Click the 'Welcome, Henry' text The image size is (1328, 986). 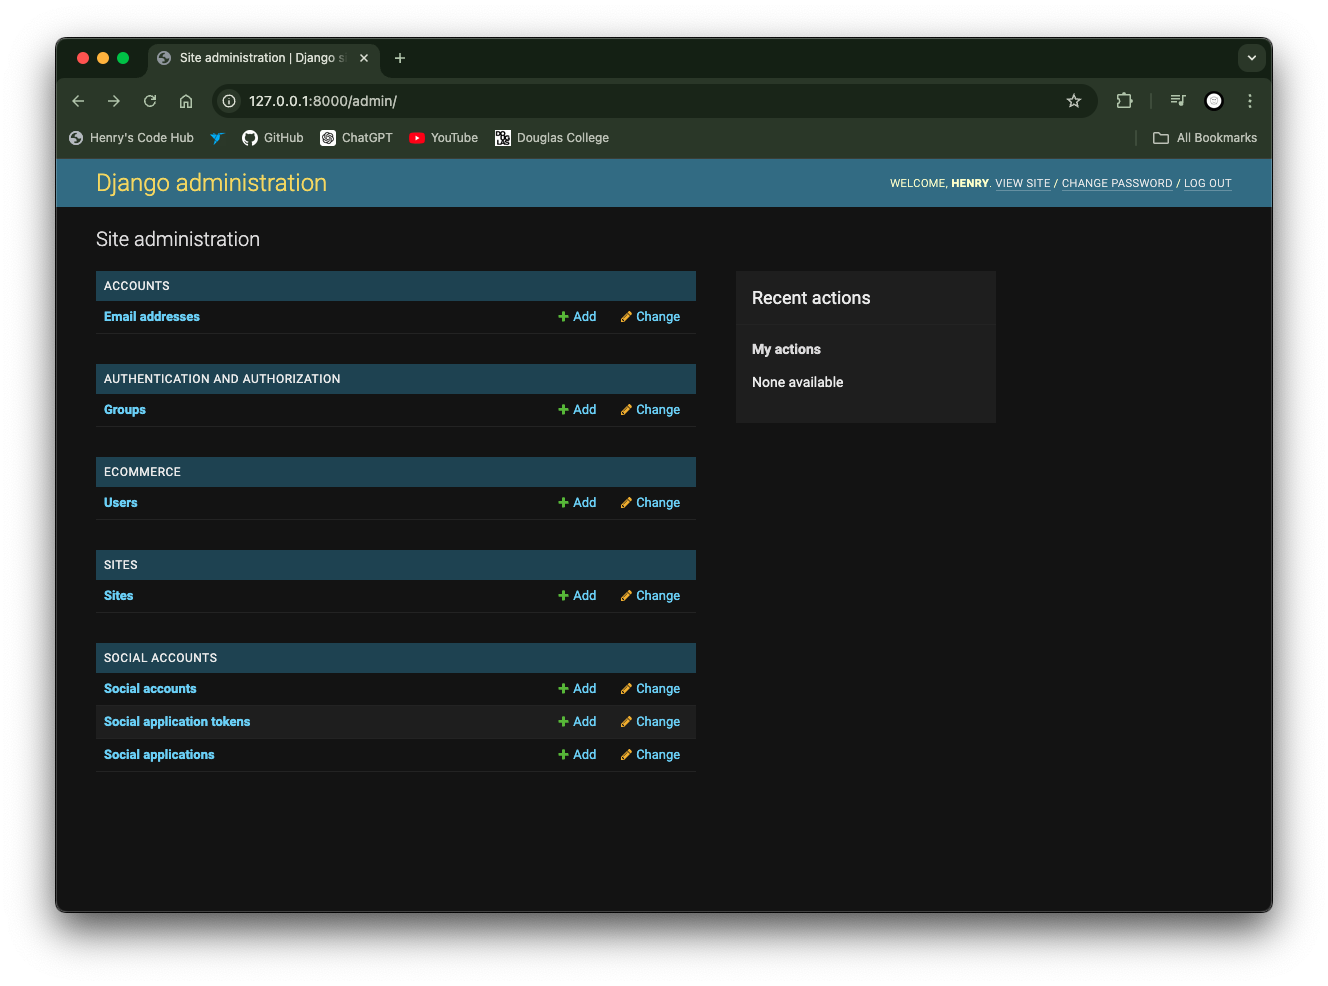click(x=939, y=184)
